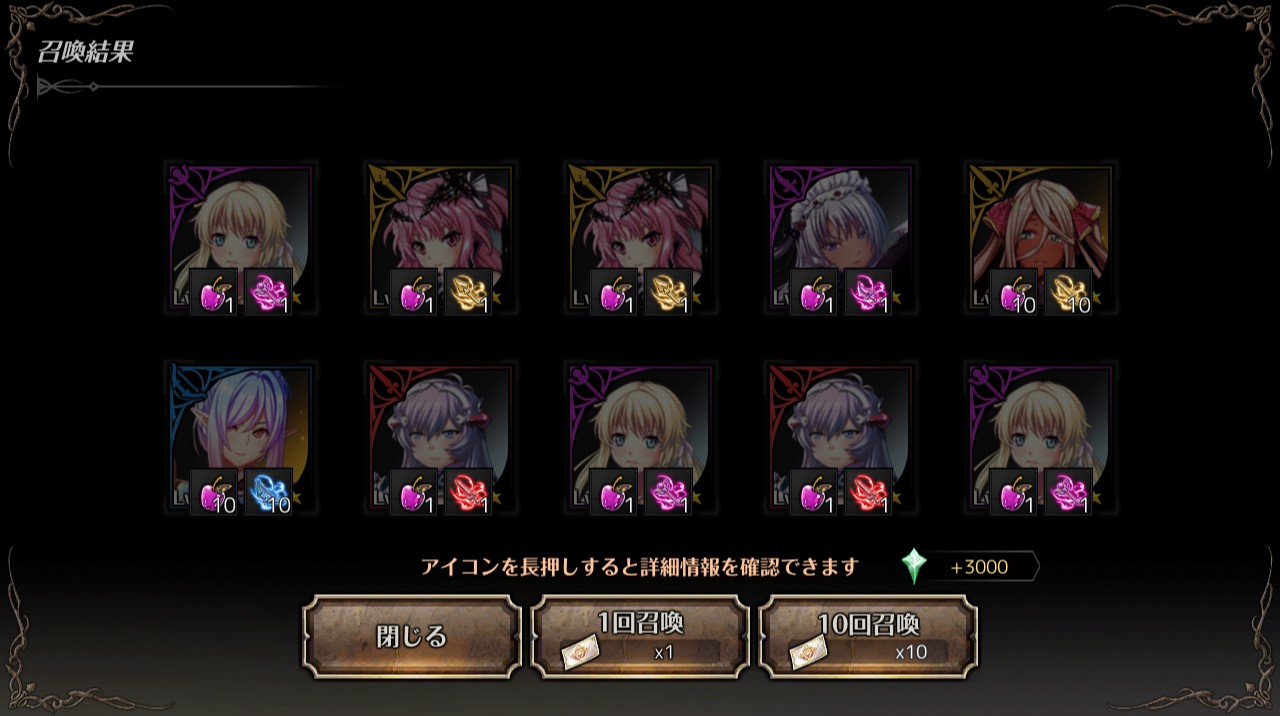1280x716 pixels.
Task: Tap the third pink-haired character portrait
Action: click(641, 238)
